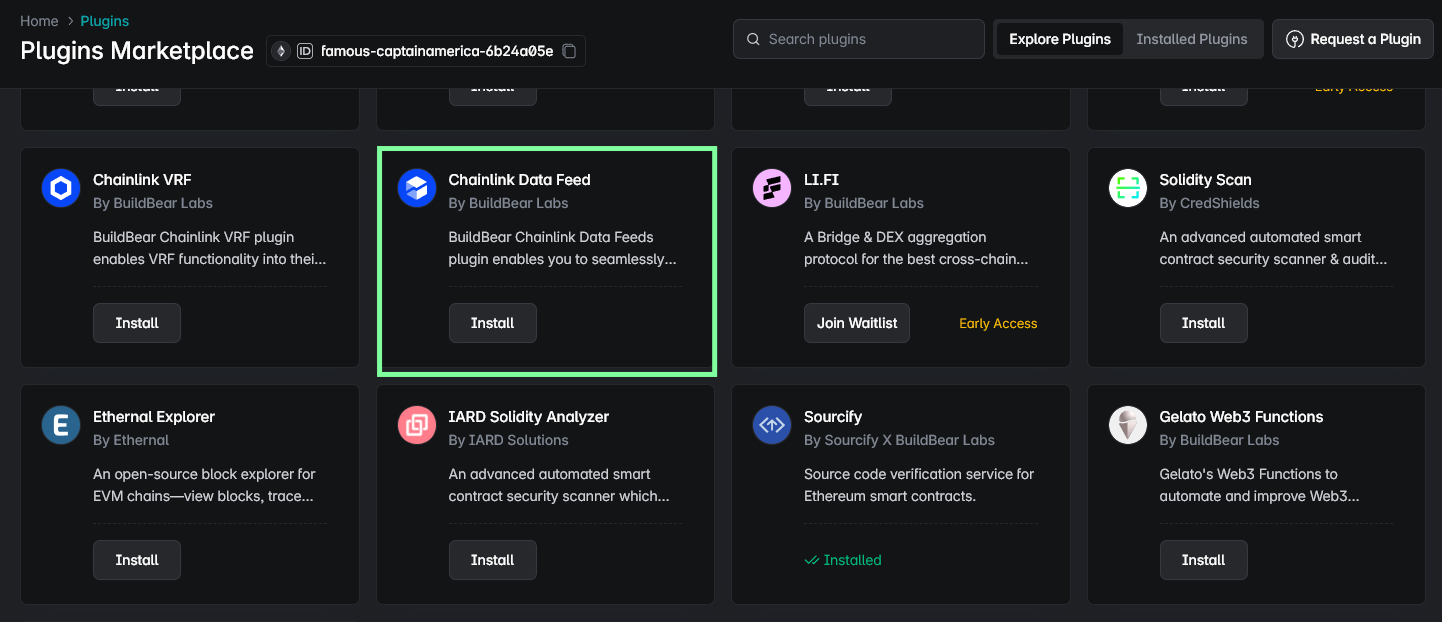Click the Early Access label on LI.FI

[998, 323]
